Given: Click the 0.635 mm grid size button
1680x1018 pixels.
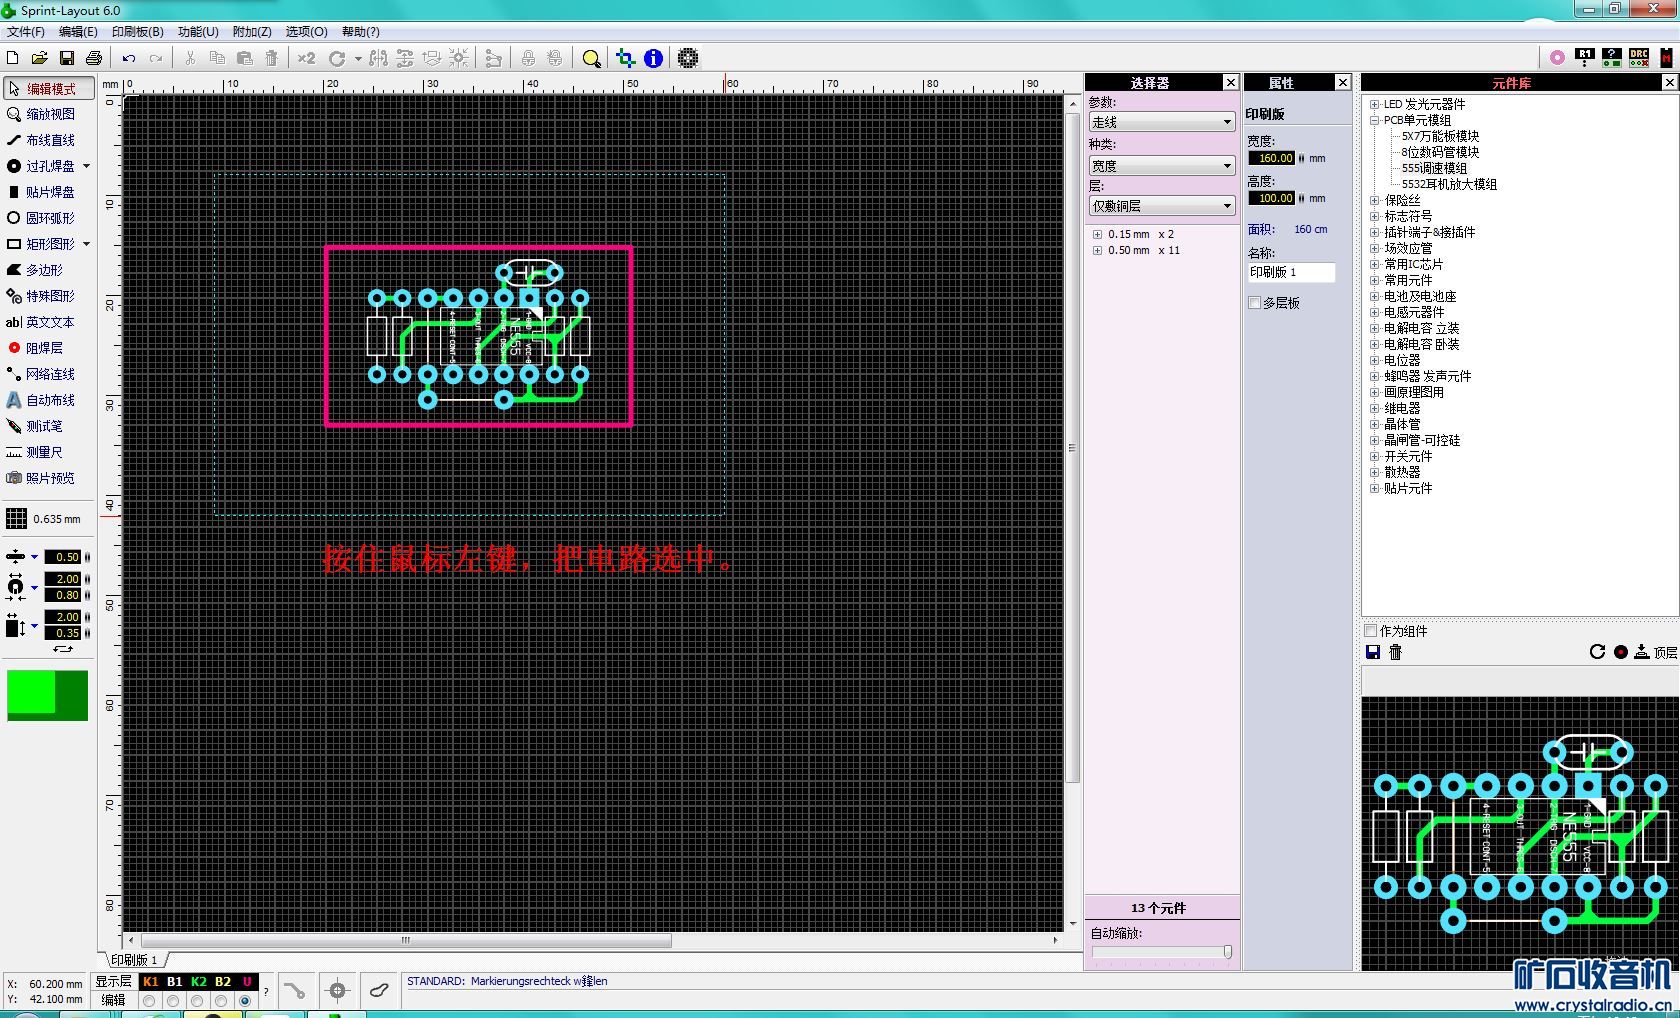Looking at the screenshot, I should [x=44, y=519].
